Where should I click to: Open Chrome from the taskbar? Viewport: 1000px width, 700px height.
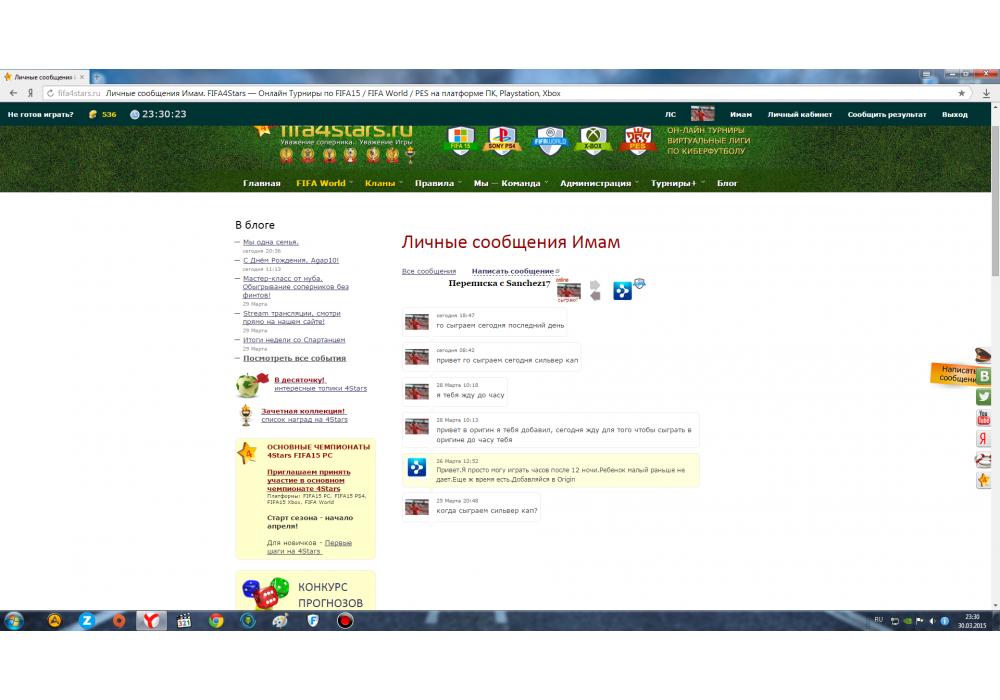pyautogui.click(x=216, y=620)
